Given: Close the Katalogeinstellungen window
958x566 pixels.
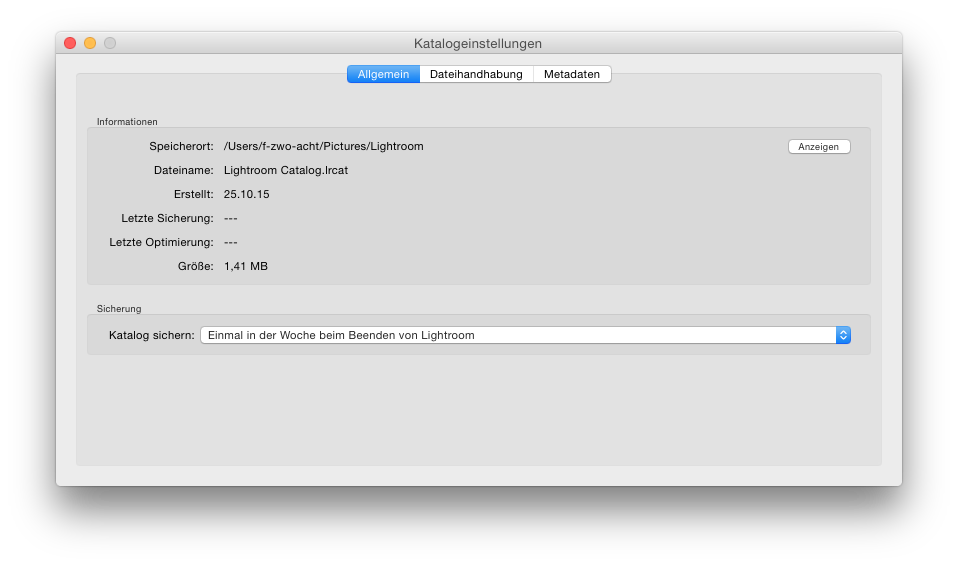Looking at the screenshot, I should pyautogui.click(x=70, y=43).
